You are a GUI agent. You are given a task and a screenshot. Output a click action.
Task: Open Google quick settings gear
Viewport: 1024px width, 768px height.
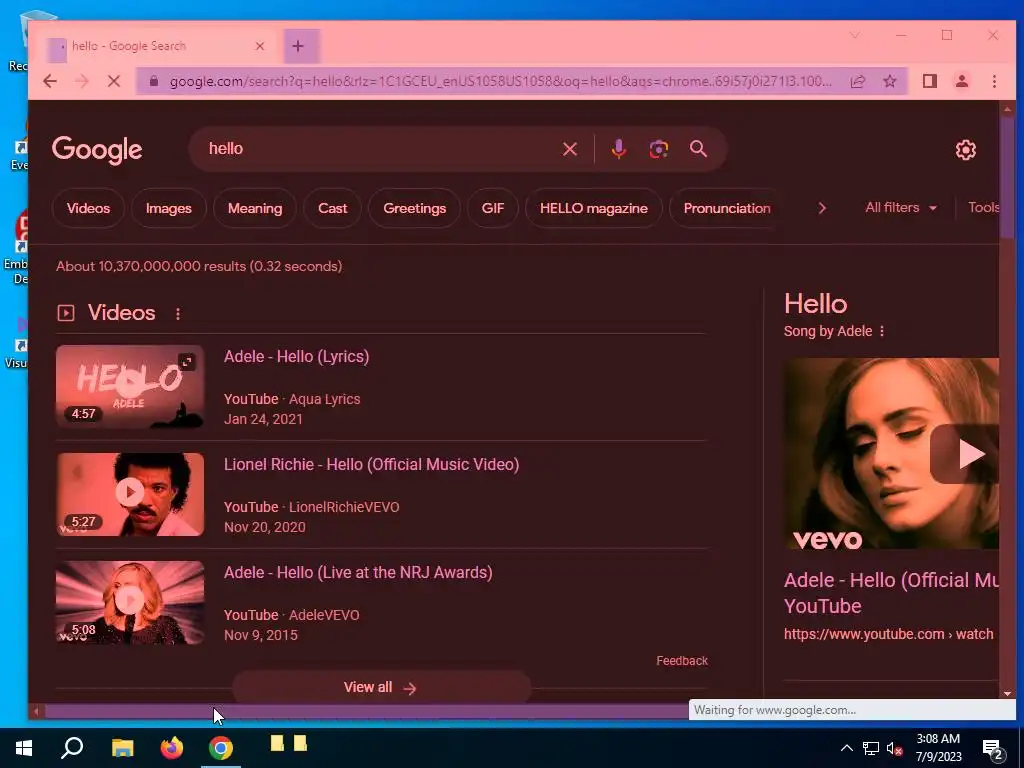click(965, 150)
